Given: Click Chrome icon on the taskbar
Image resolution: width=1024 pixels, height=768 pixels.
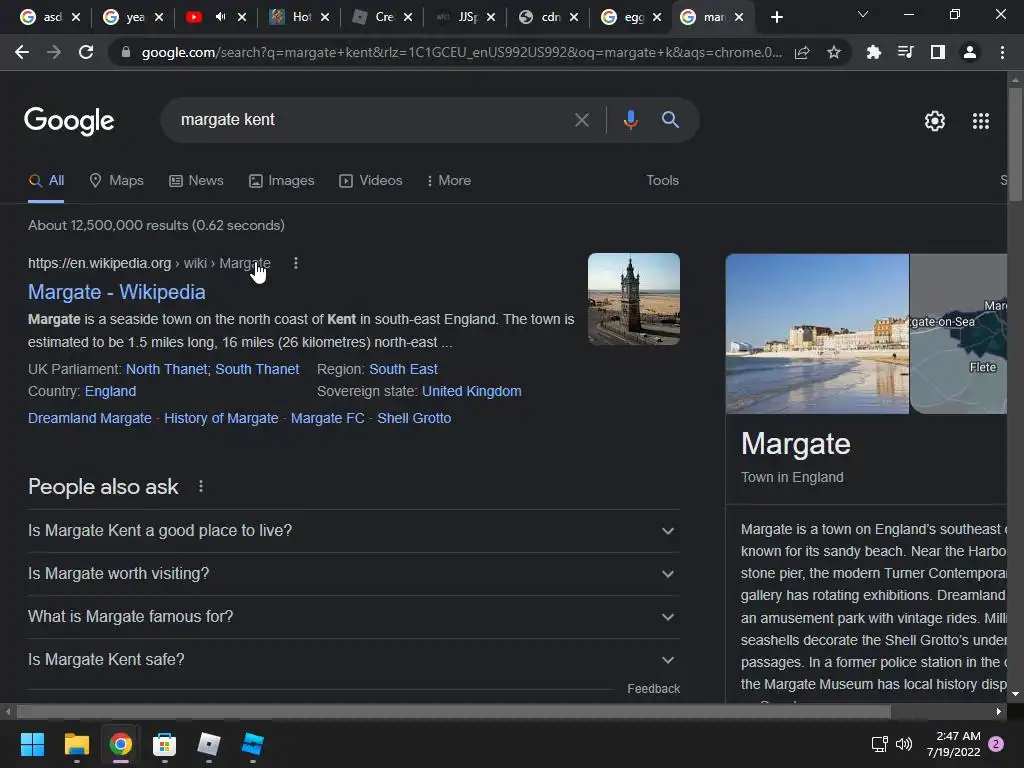Looking at the screenshot, I should coord(121,744).
